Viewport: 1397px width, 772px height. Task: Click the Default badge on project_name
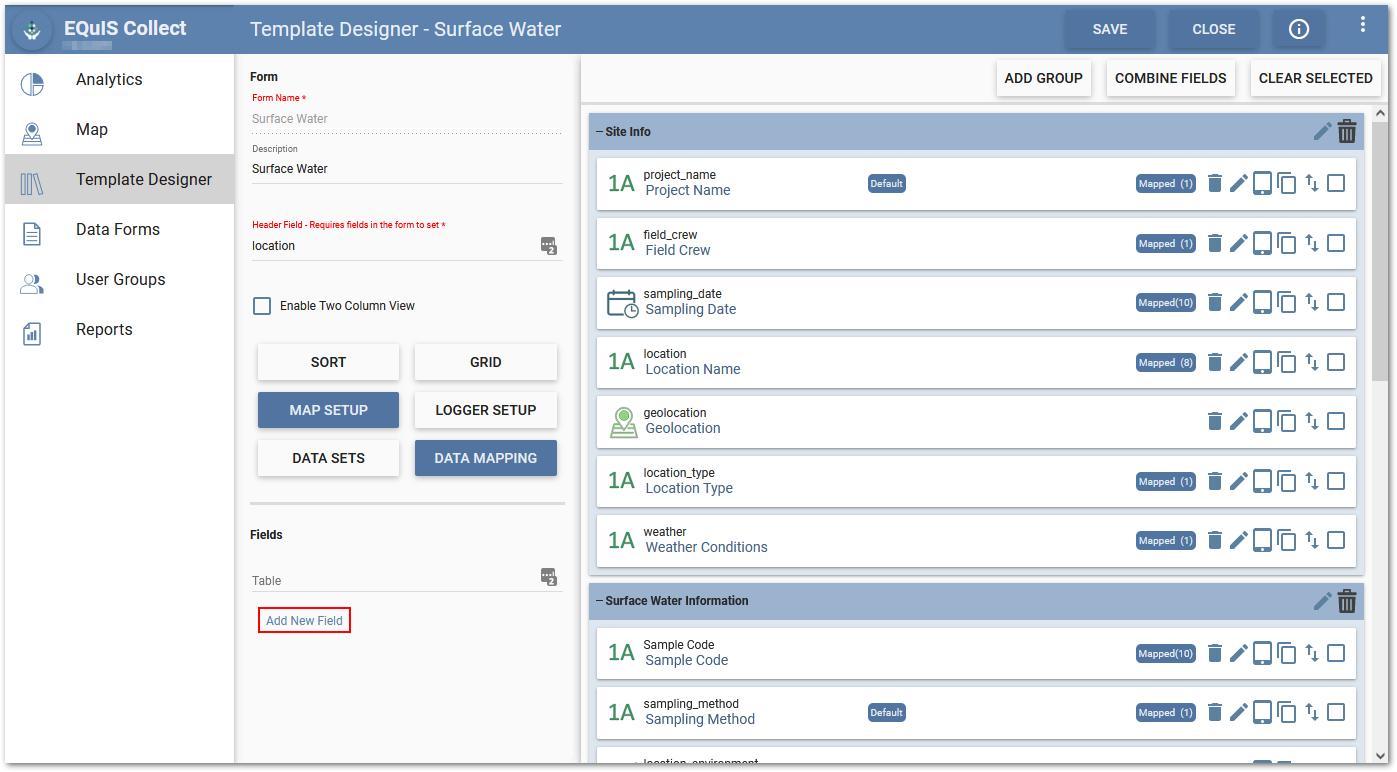click(x=886, y=183)
